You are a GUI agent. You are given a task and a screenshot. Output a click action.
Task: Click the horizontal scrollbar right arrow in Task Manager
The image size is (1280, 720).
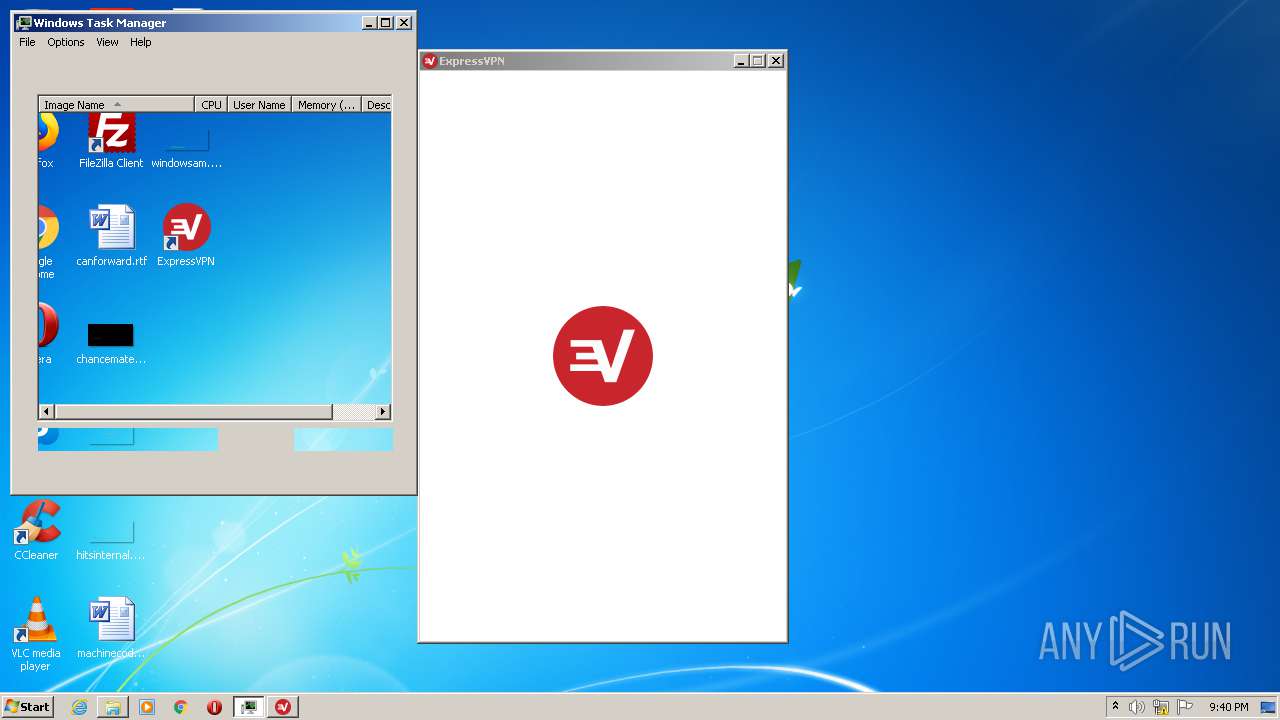pos(382,411)
